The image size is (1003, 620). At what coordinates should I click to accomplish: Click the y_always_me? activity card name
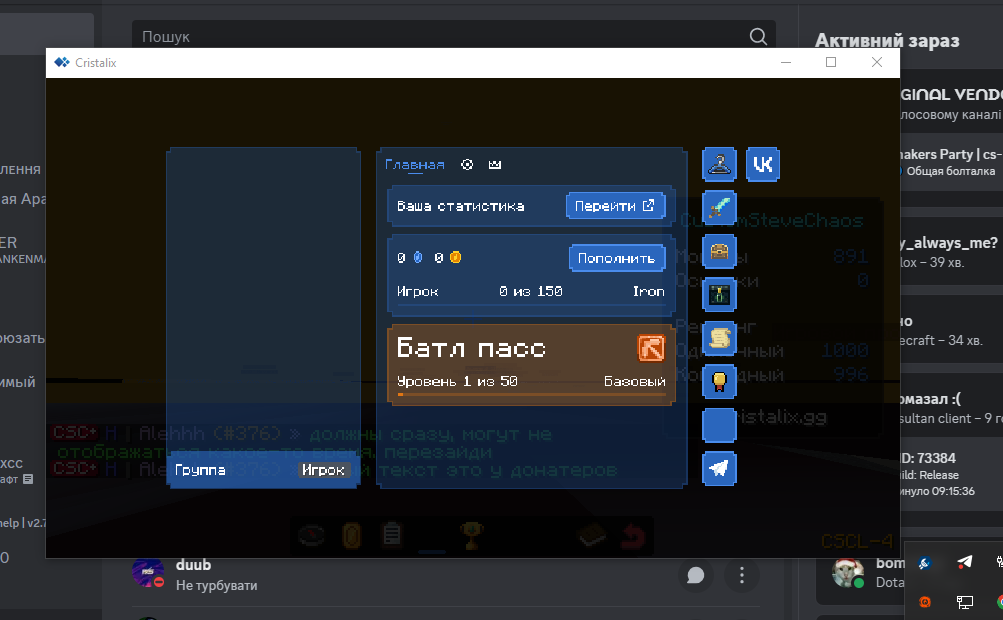949,242
